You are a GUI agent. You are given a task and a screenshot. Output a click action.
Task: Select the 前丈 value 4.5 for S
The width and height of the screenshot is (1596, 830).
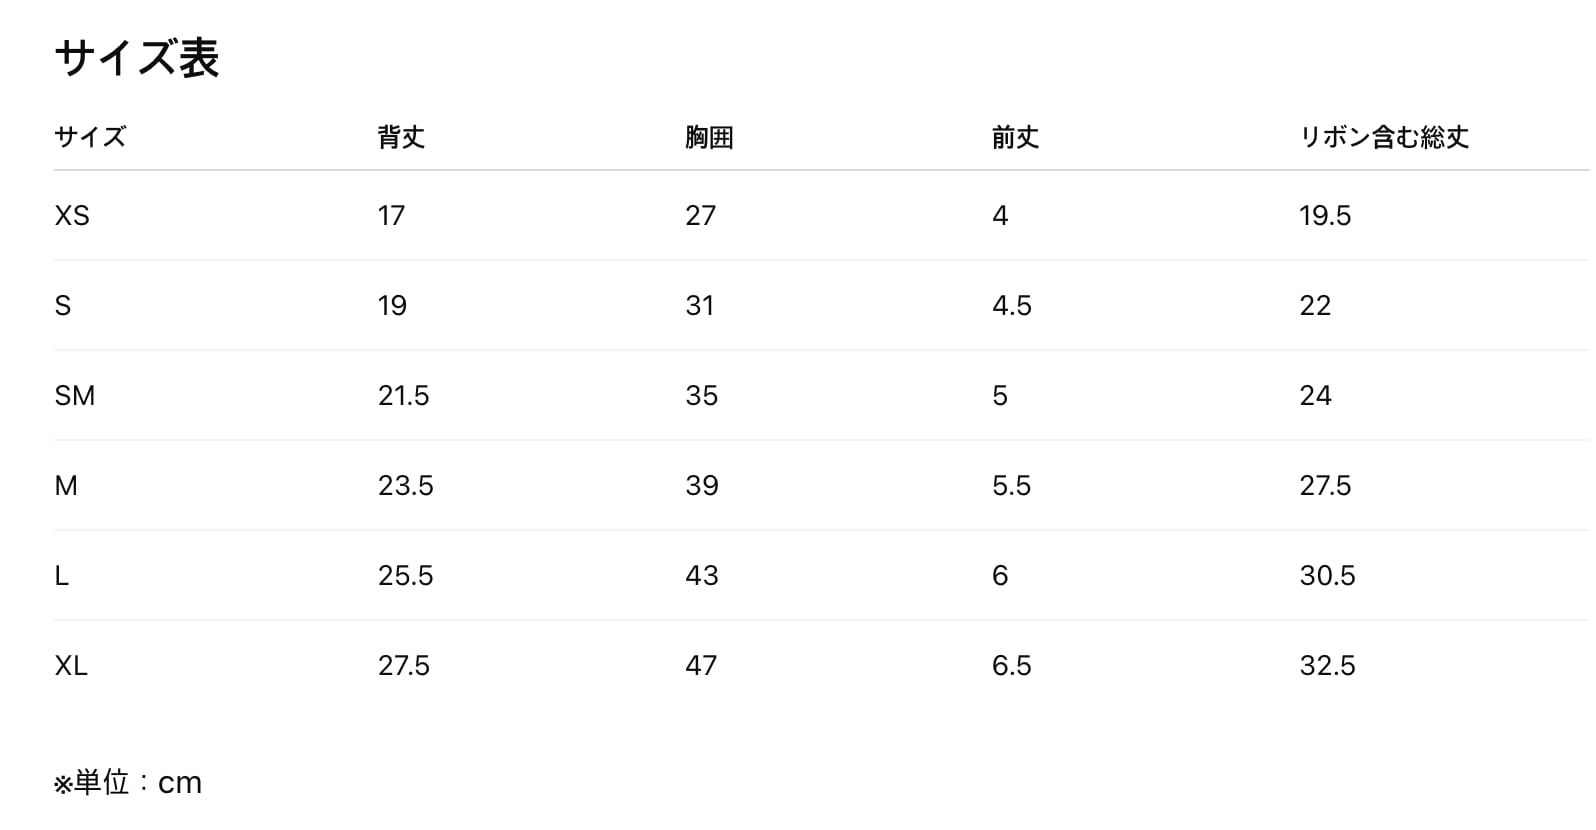click(x=1011, y=306)
